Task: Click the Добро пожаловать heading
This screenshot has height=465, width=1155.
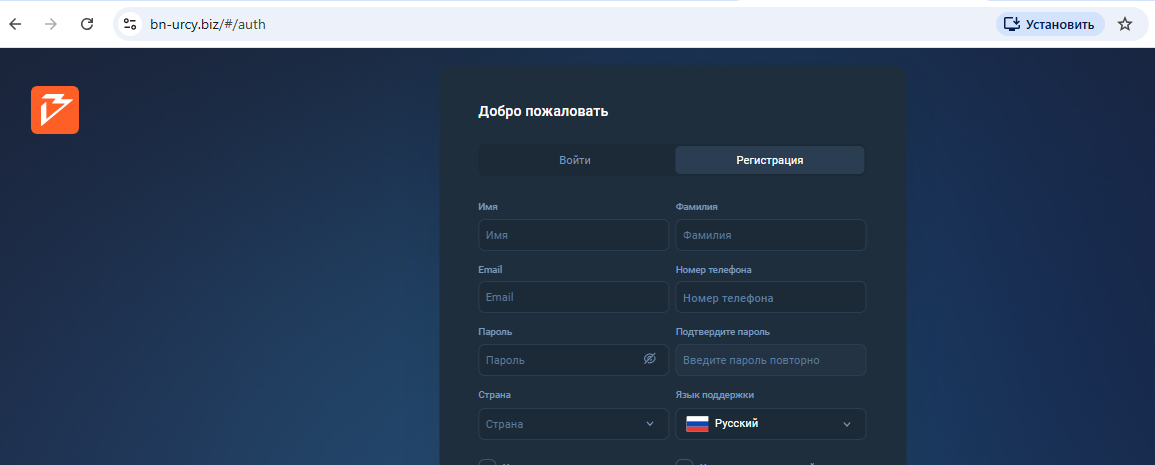Action: [543, 112]
